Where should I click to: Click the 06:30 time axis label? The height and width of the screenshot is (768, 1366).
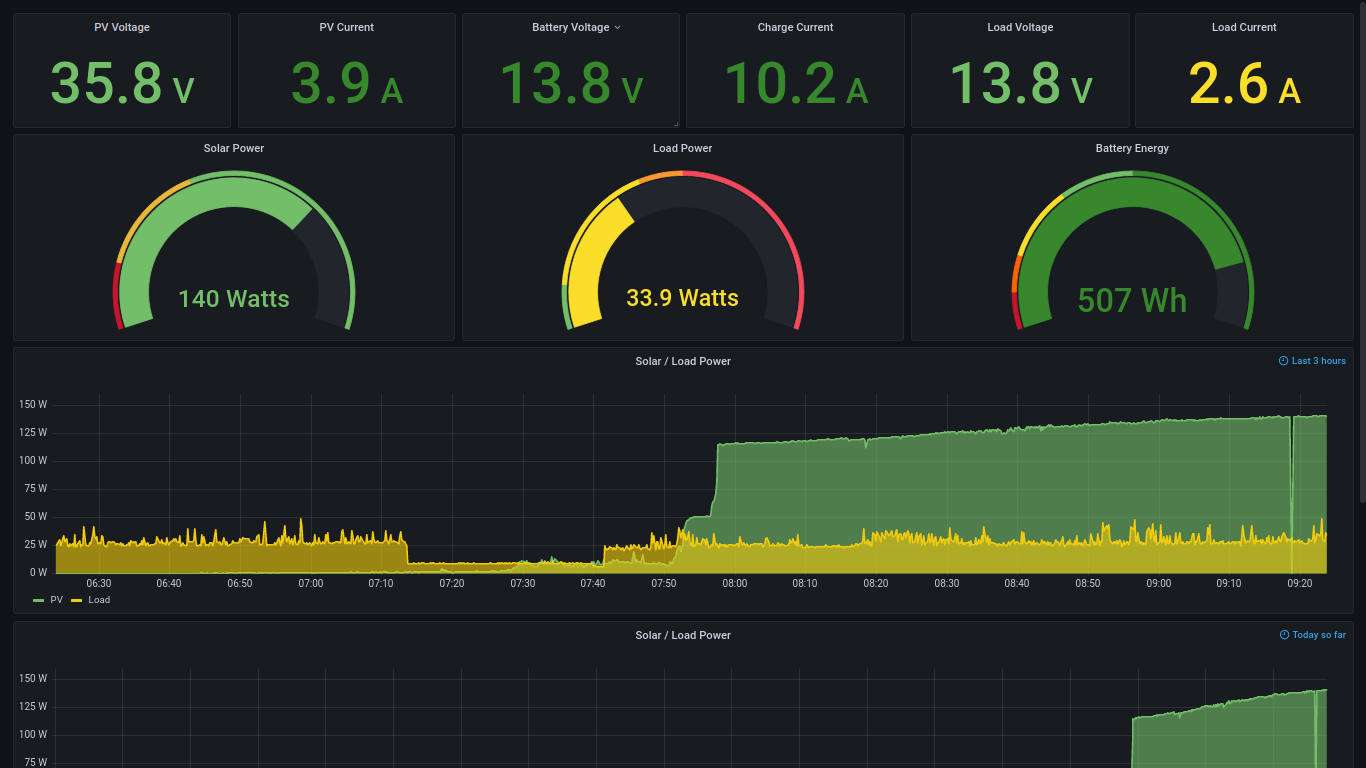click(x=98, y=583)
